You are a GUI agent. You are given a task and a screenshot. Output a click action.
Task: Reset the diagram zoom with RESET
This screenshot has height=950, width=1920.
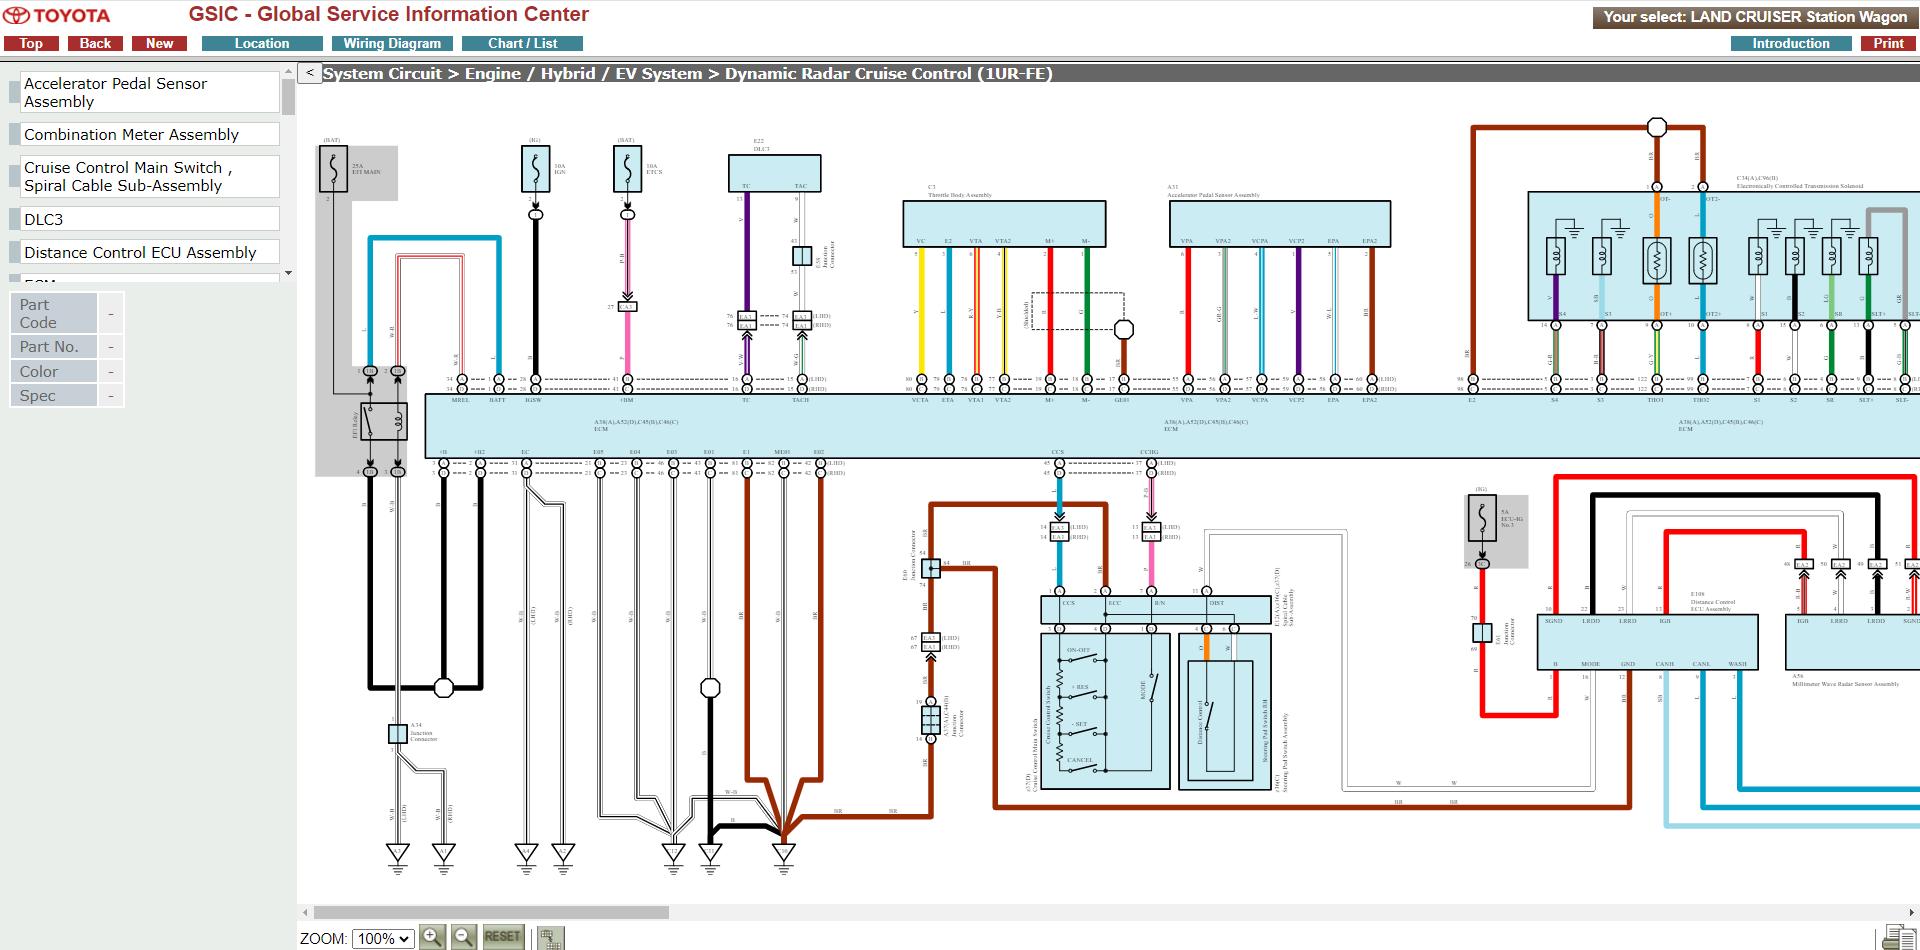[502, 937]
